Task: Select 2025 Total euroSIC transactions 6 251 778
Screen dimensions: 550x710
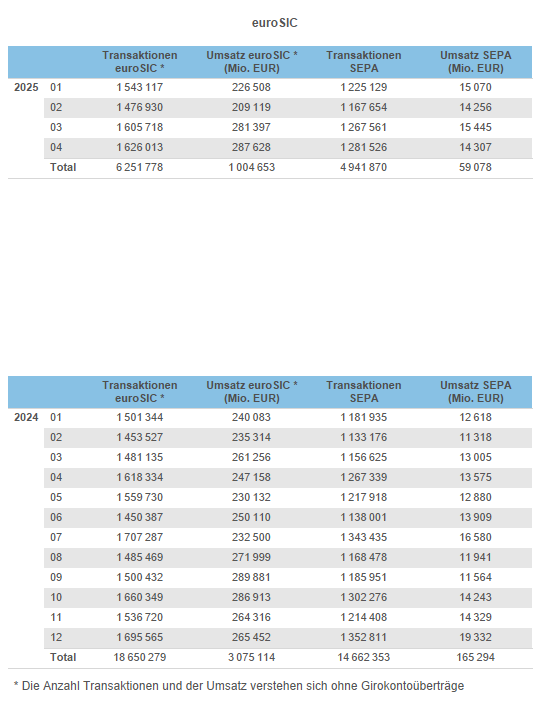Action: pyautogui.click(x=139, y=167)
